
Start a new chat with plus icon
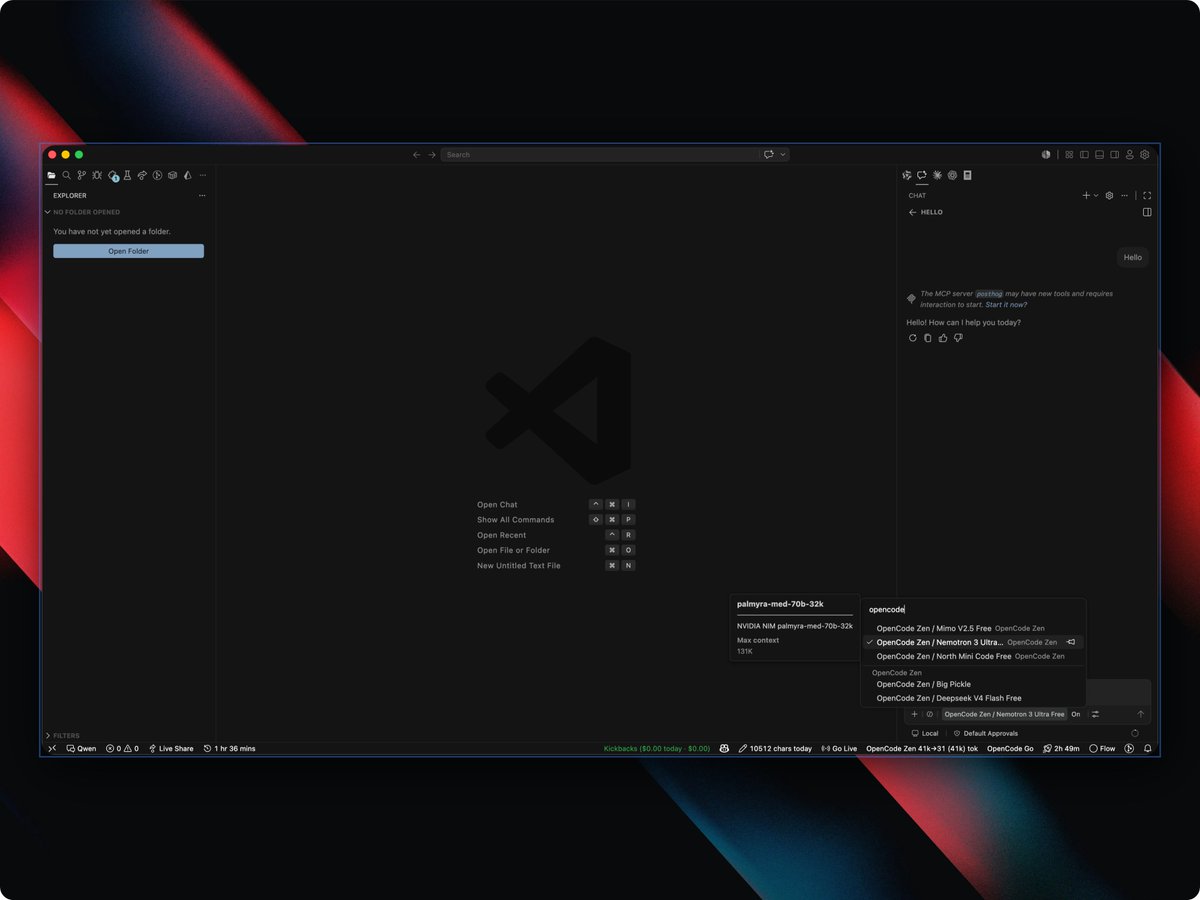point(1086,196)
